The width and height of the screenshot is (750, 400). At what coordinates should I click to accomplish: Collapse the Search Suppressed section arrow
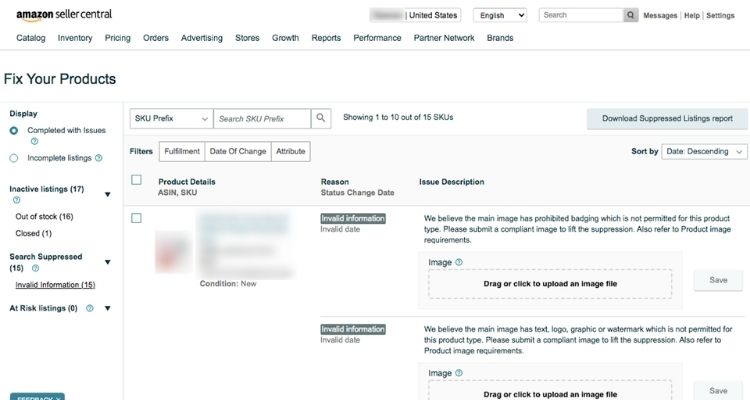point(108,262)
